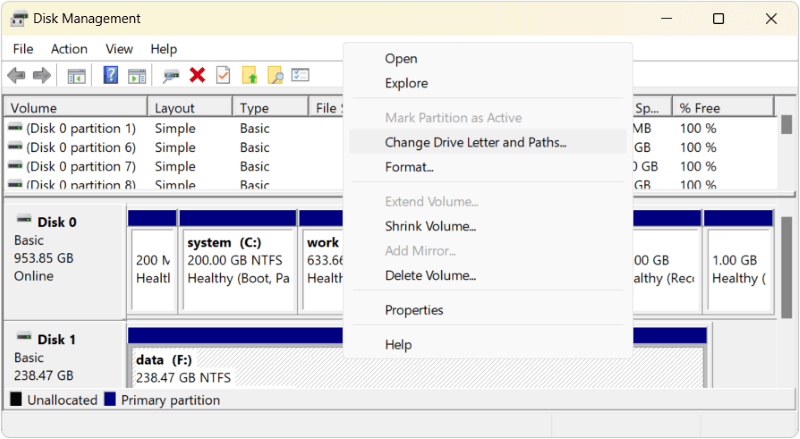Image resolution: width=800 pixels, height=439 pixels.
Task: Select Change Drive Letter and Paths
Action: coord(488,142)
